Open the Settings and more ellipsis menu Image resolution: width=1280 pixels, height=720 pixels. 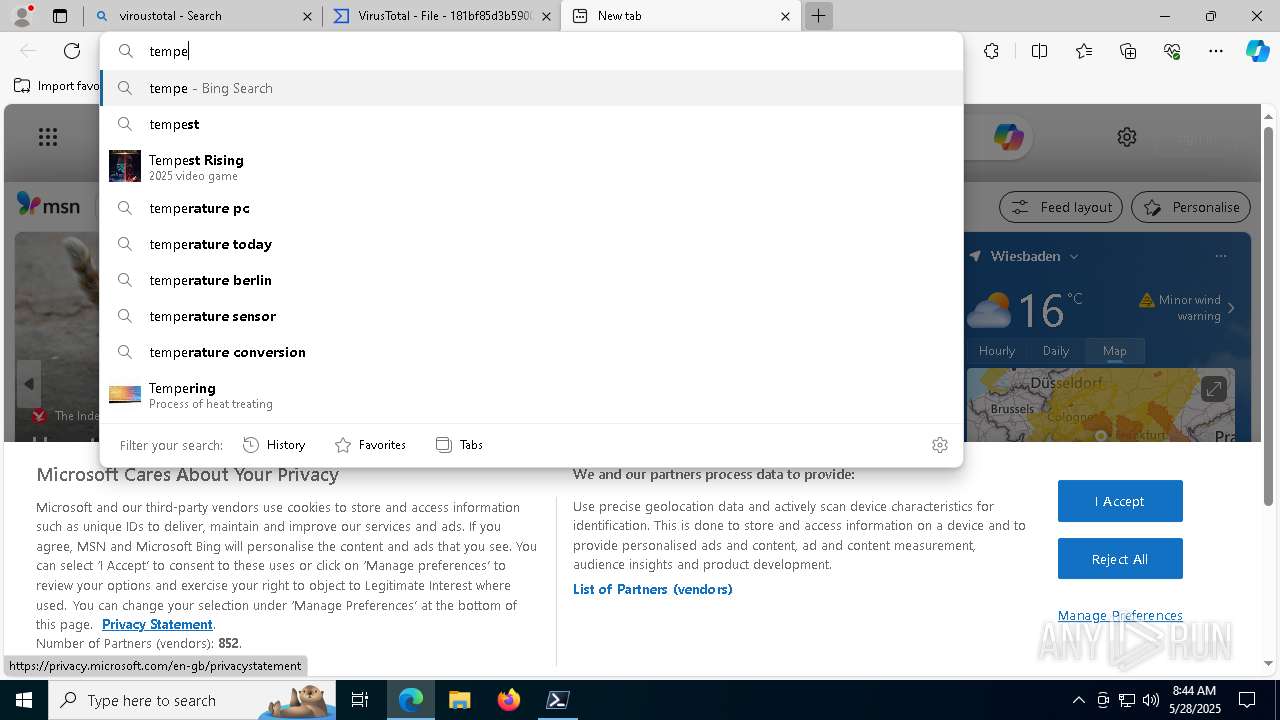(1216, 51)
